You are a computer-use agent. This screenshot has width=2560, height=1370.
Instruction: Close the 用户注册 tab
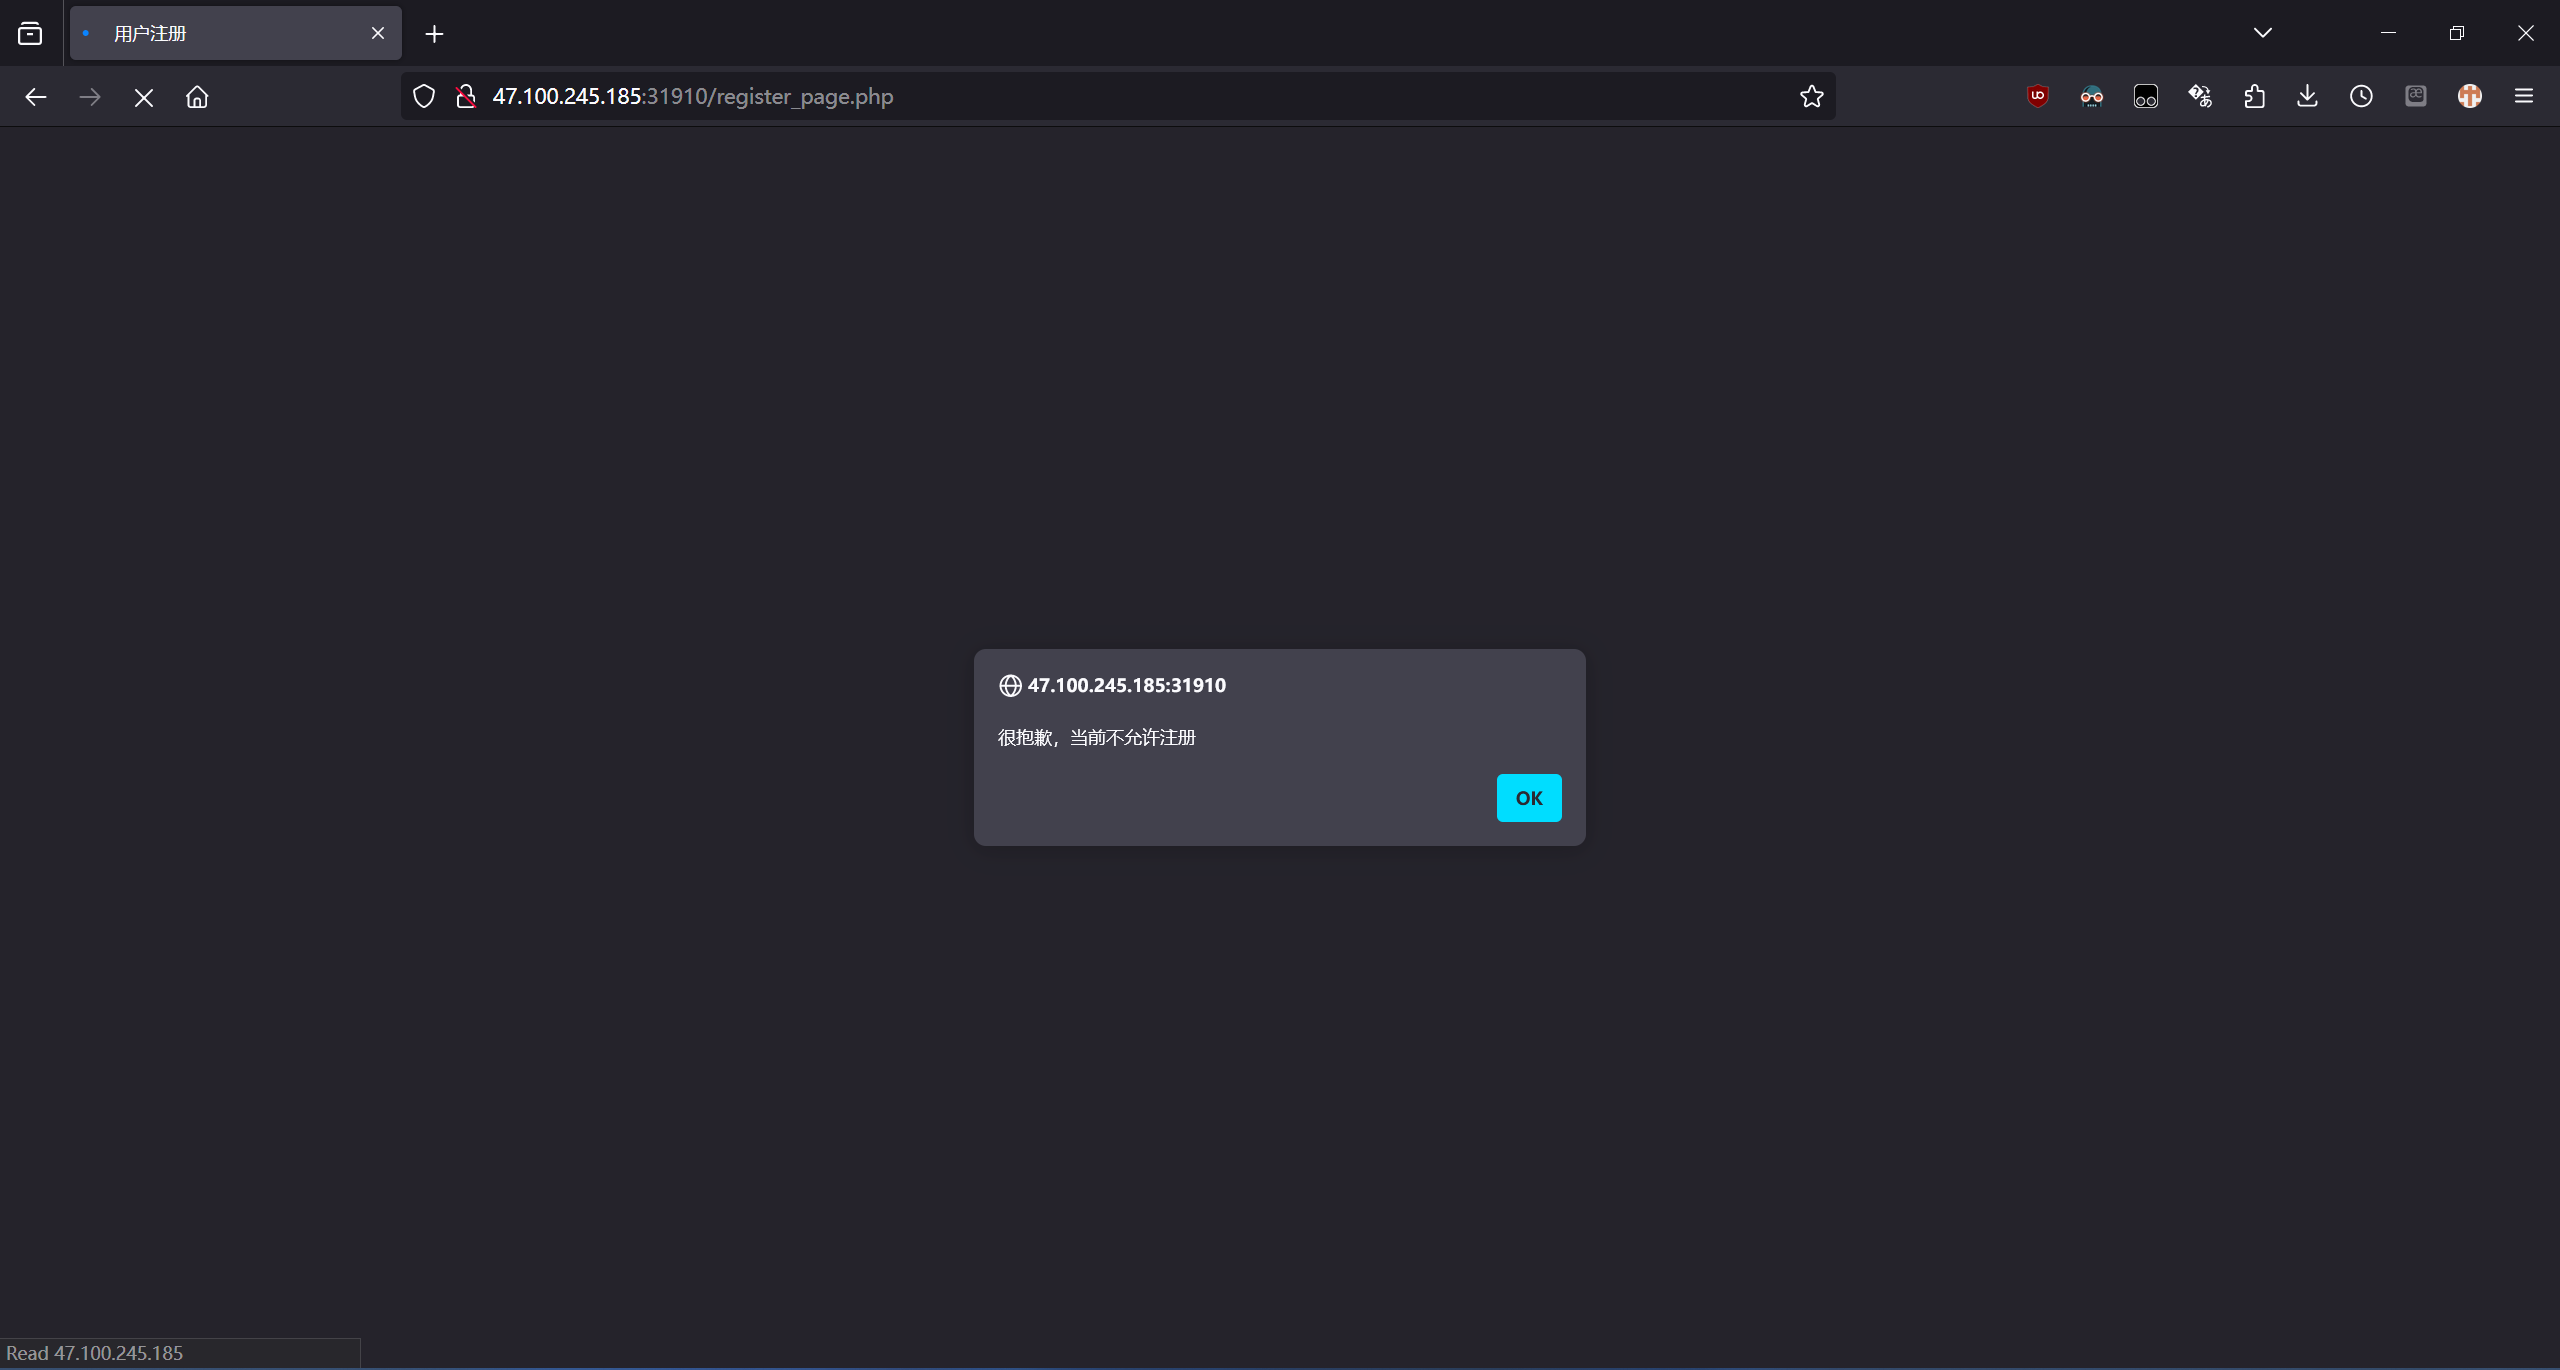click(378, 33)
